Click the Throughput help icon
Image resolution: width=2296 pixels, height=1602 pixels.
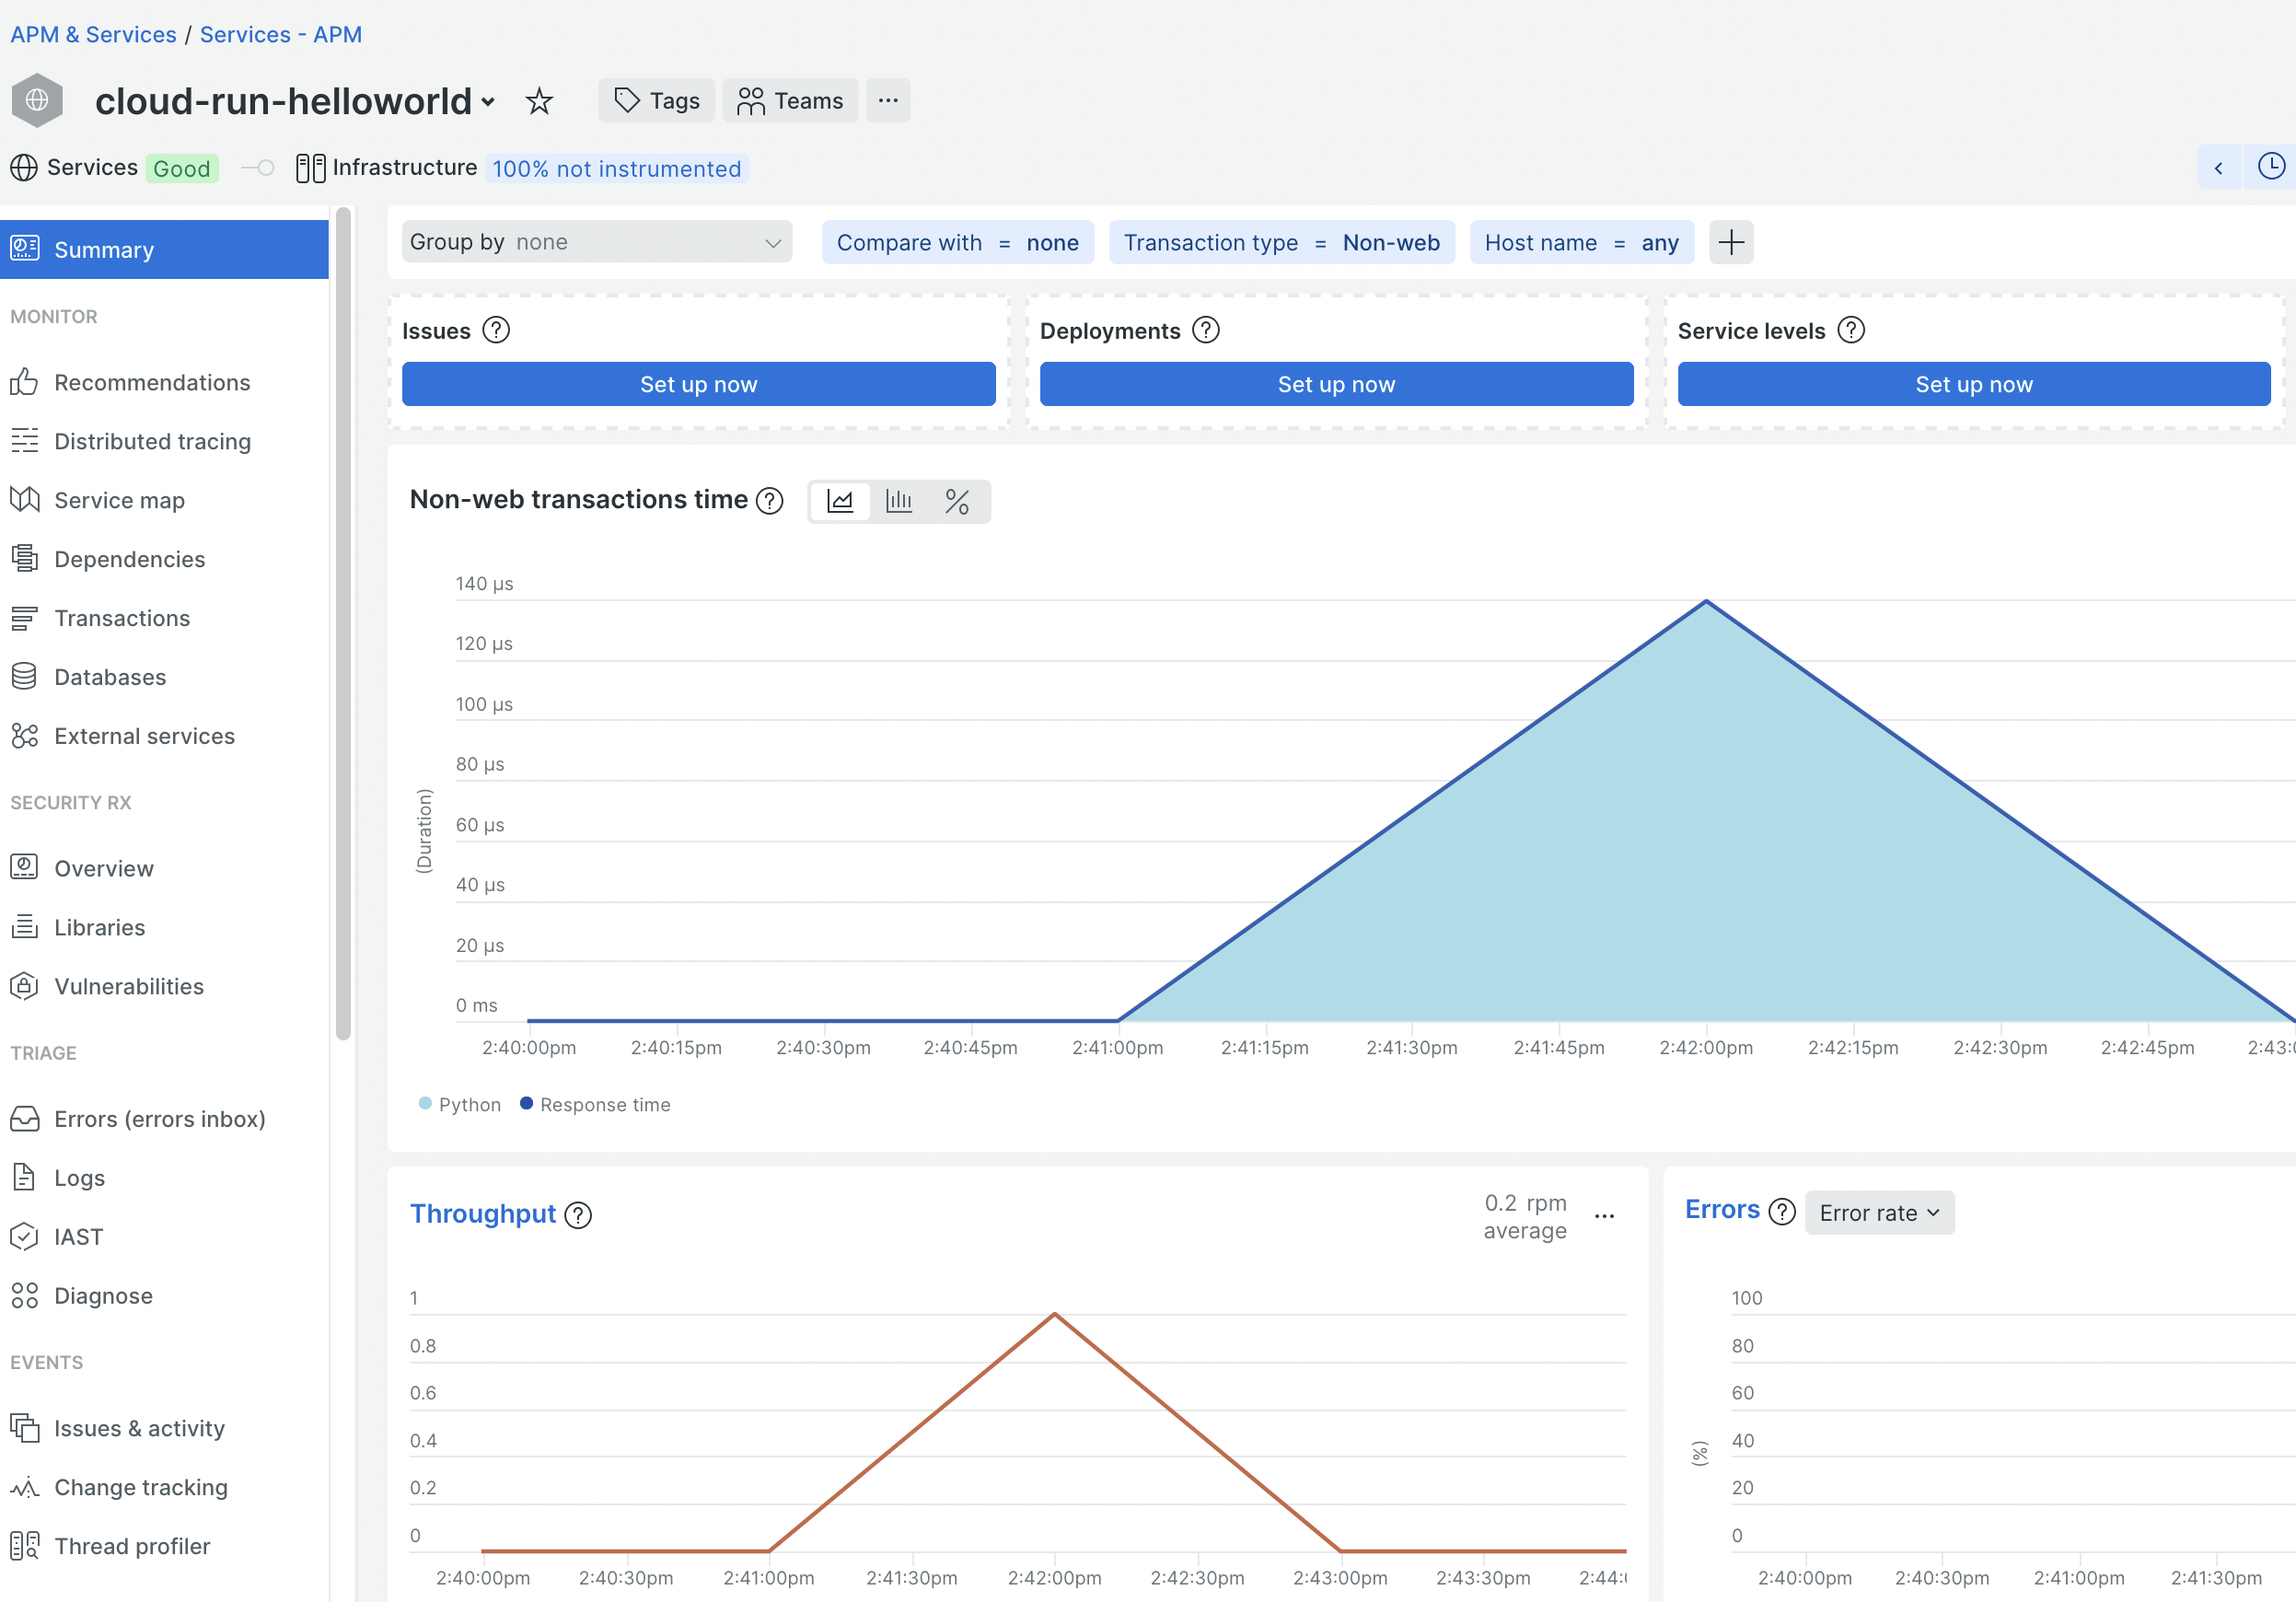(x=577, y=1215)
